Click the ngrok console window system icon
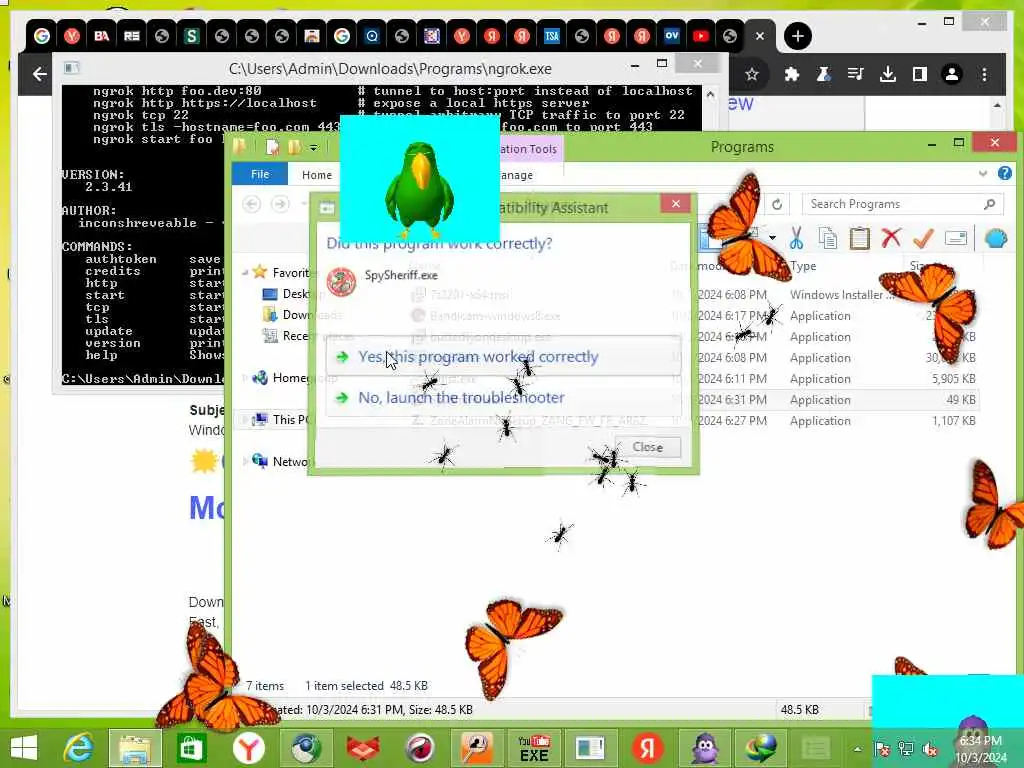Screen dimensions: 1024x768 (x=72, y=68)
